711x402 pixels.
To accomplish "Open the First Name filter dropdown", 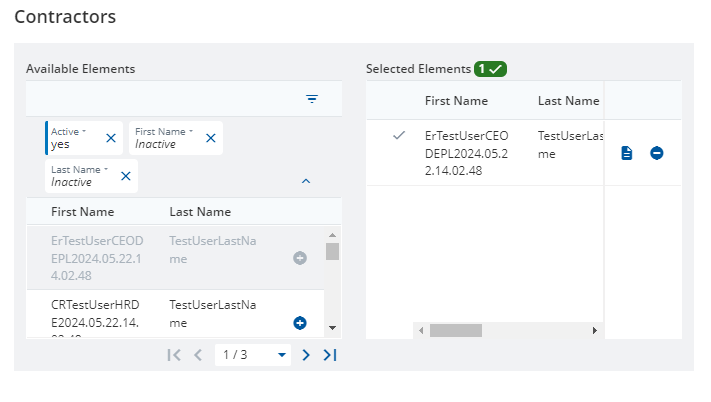I will tap(164, 131).
